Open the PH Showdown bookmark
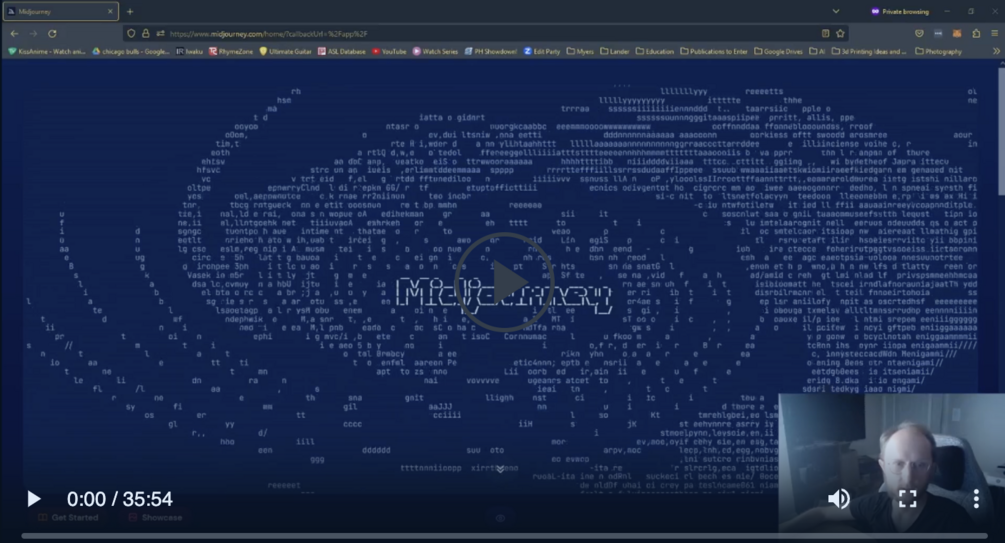Viewport: 1005px width, 543px height. [x=490, y=51]
